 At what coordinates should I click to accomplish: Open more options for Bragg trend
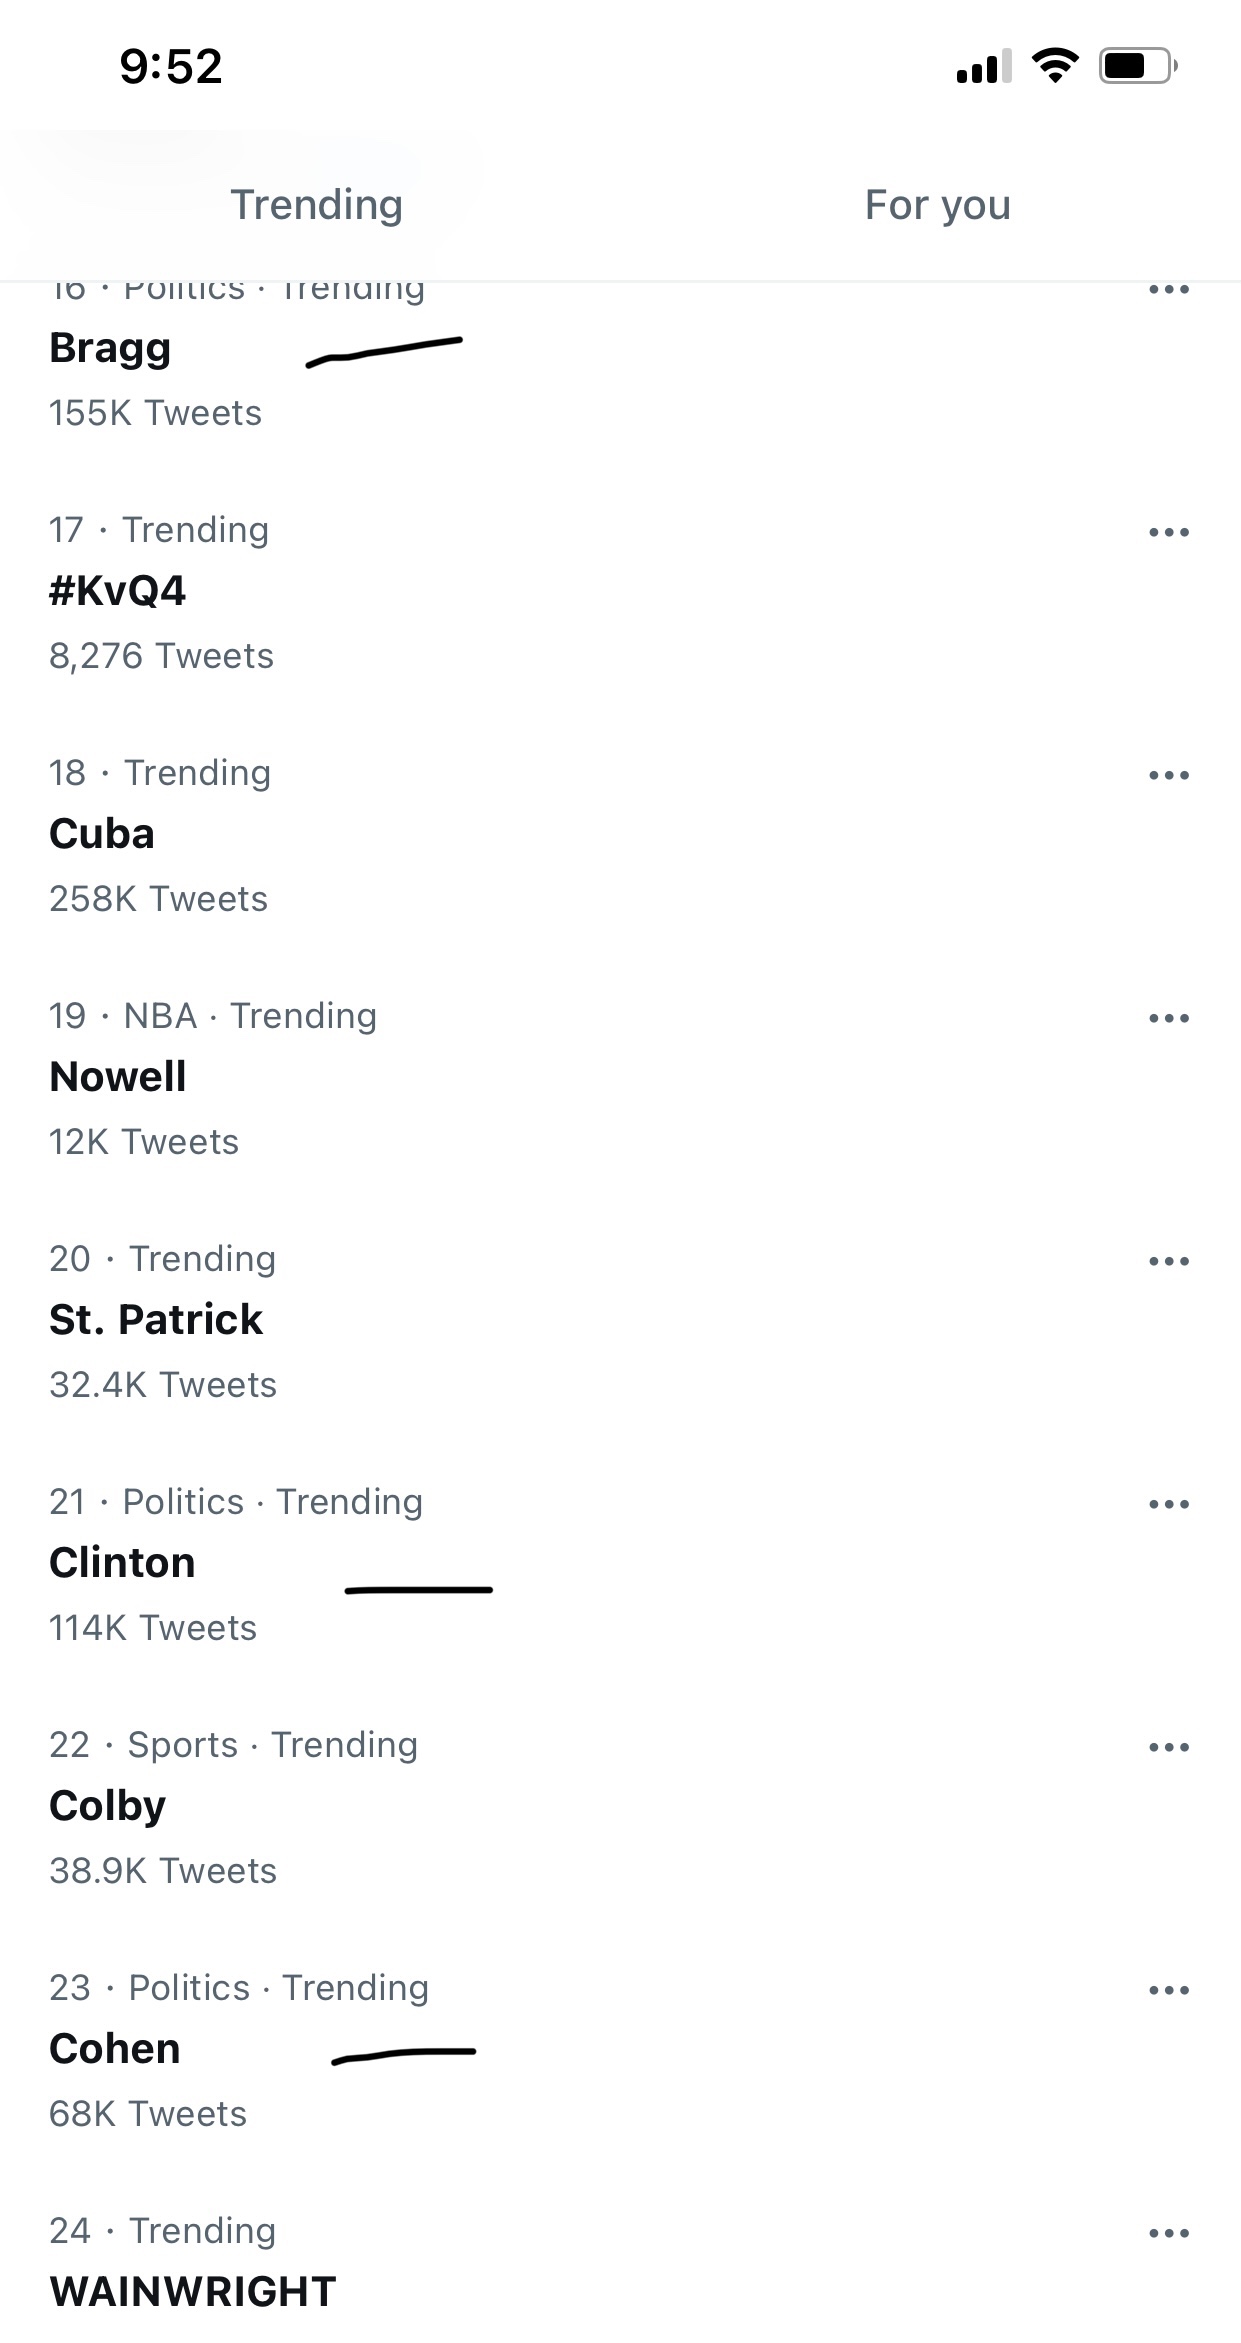[1169, 290]
